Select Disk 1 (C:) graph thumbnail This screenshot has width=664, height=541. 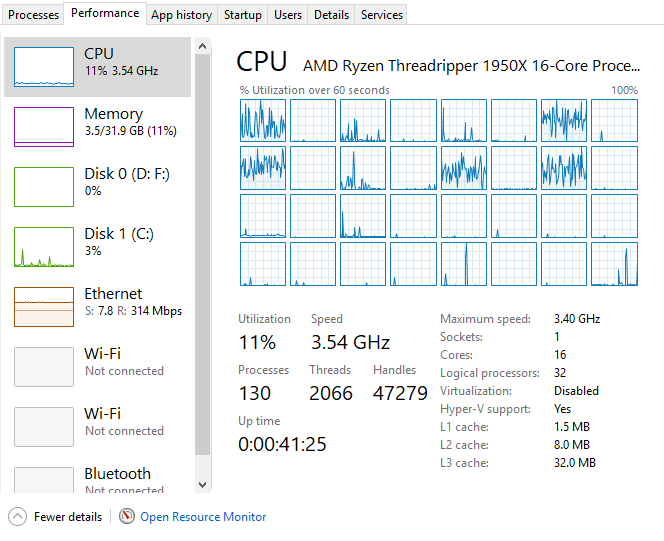[43, 246]
